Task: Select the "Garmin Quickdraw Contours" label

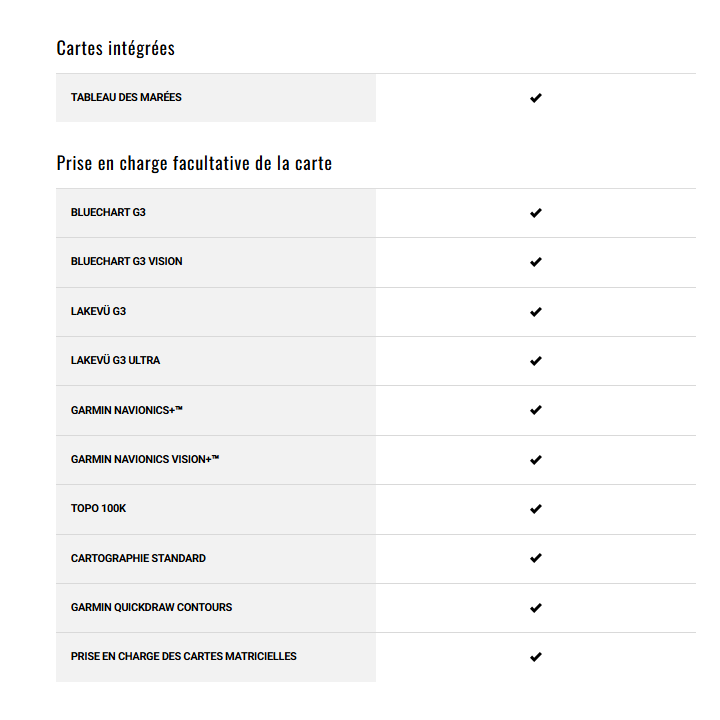Action: point(151,608)
